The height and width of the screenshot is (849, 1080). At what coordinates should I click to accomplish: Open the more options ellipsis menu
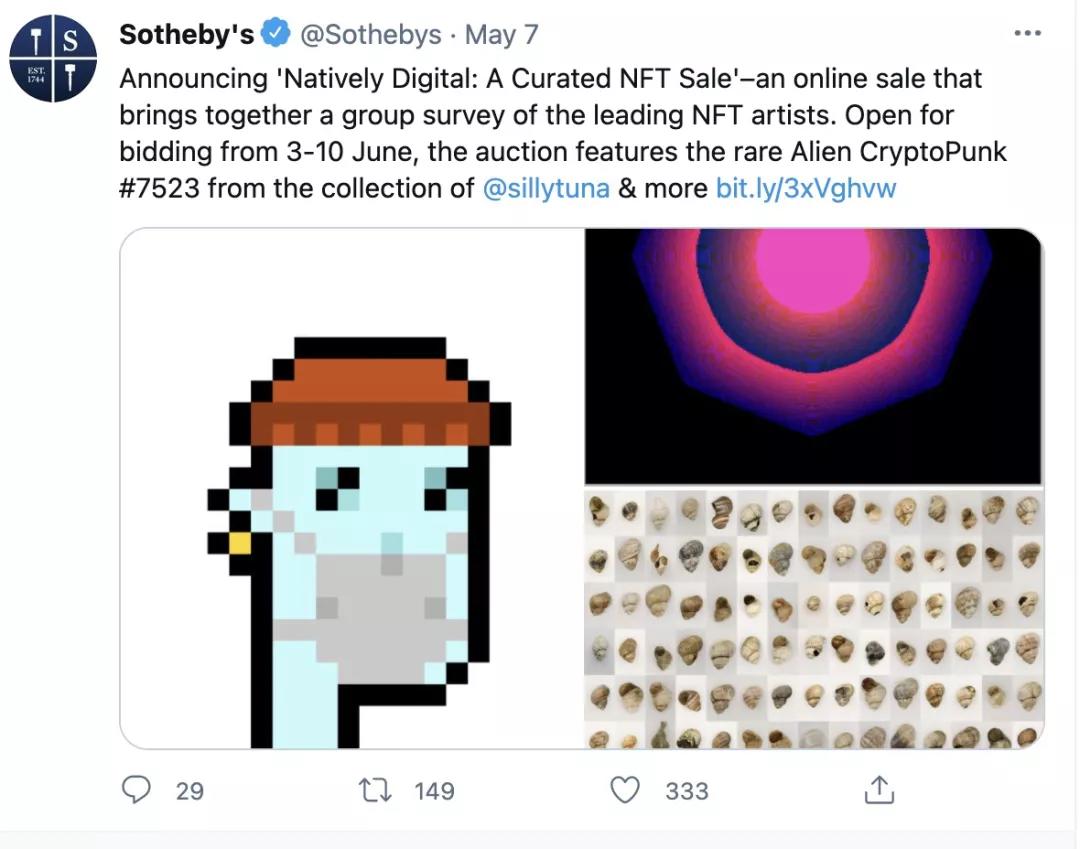(1027, 34)
